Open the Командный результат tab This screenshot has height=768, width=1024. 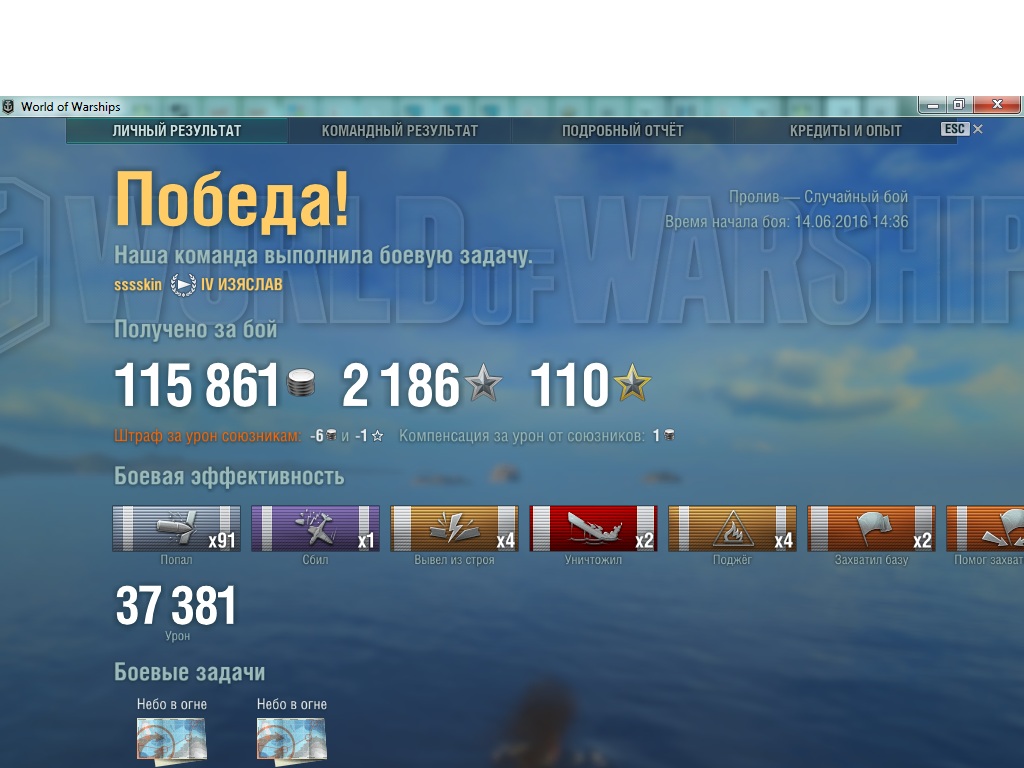400,131
